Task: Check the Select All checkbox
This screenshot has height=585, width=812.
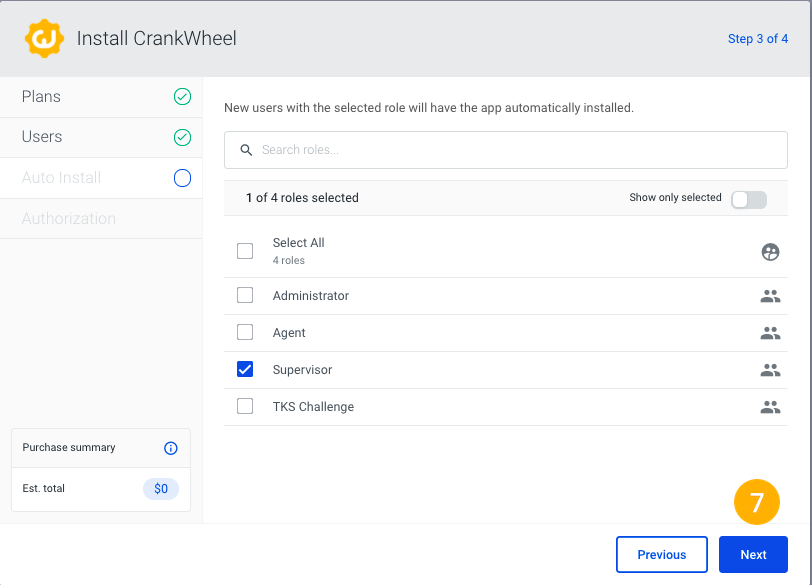Action: pyautogui.click(x=245, y=251)
